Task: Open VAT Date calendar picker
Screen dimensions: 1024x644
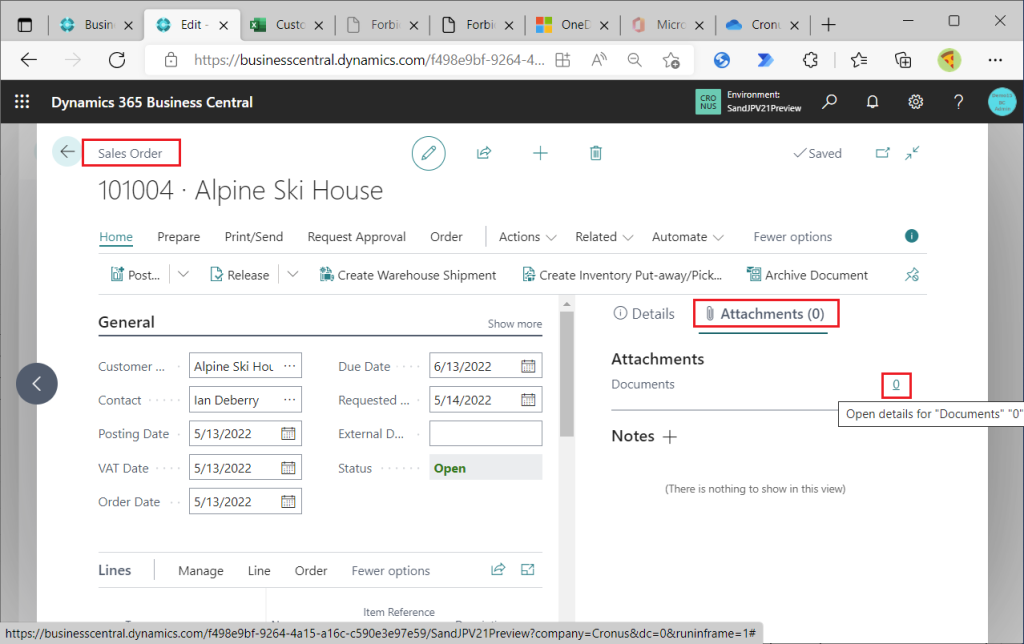Action: point(288,468)
